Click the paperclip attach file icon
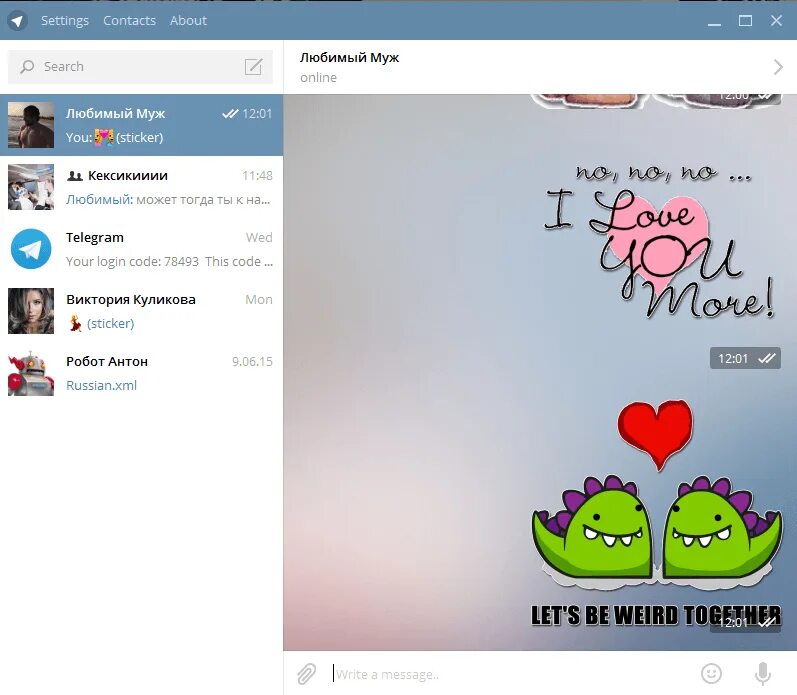 306,674
